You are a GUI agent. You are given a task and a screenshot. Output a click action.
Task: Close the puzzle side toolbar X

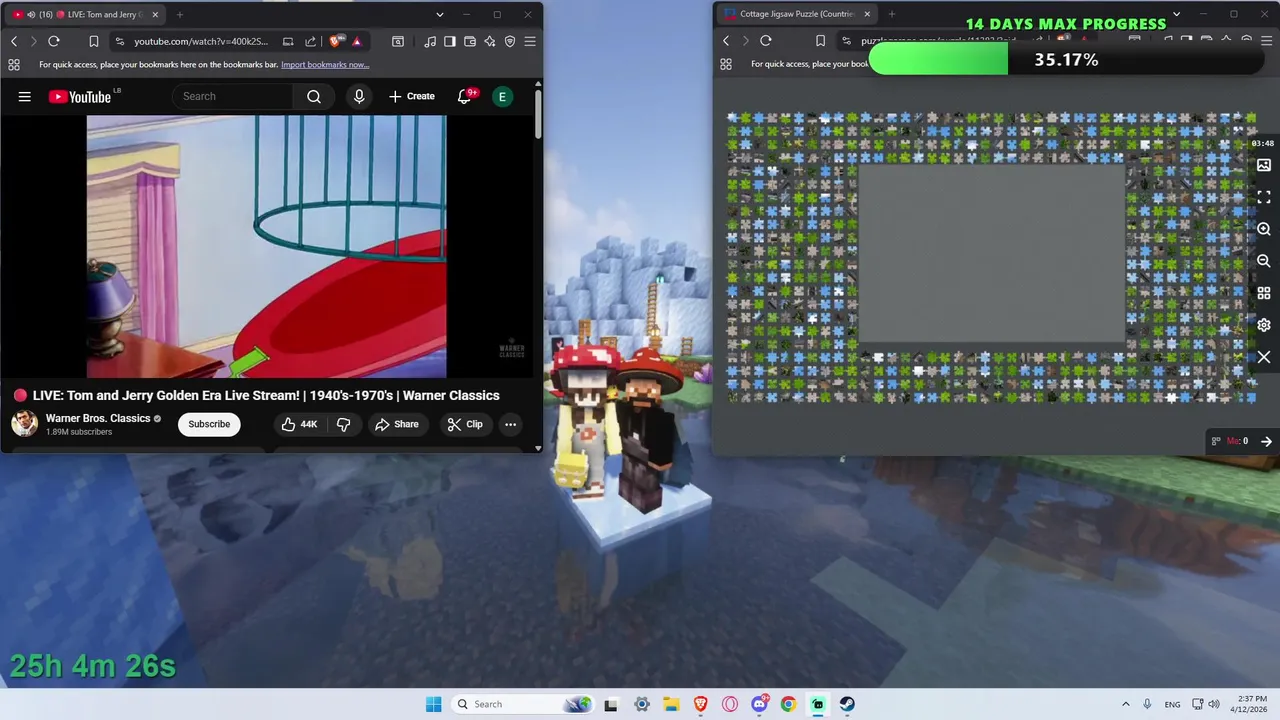(x=1264, y=357)
